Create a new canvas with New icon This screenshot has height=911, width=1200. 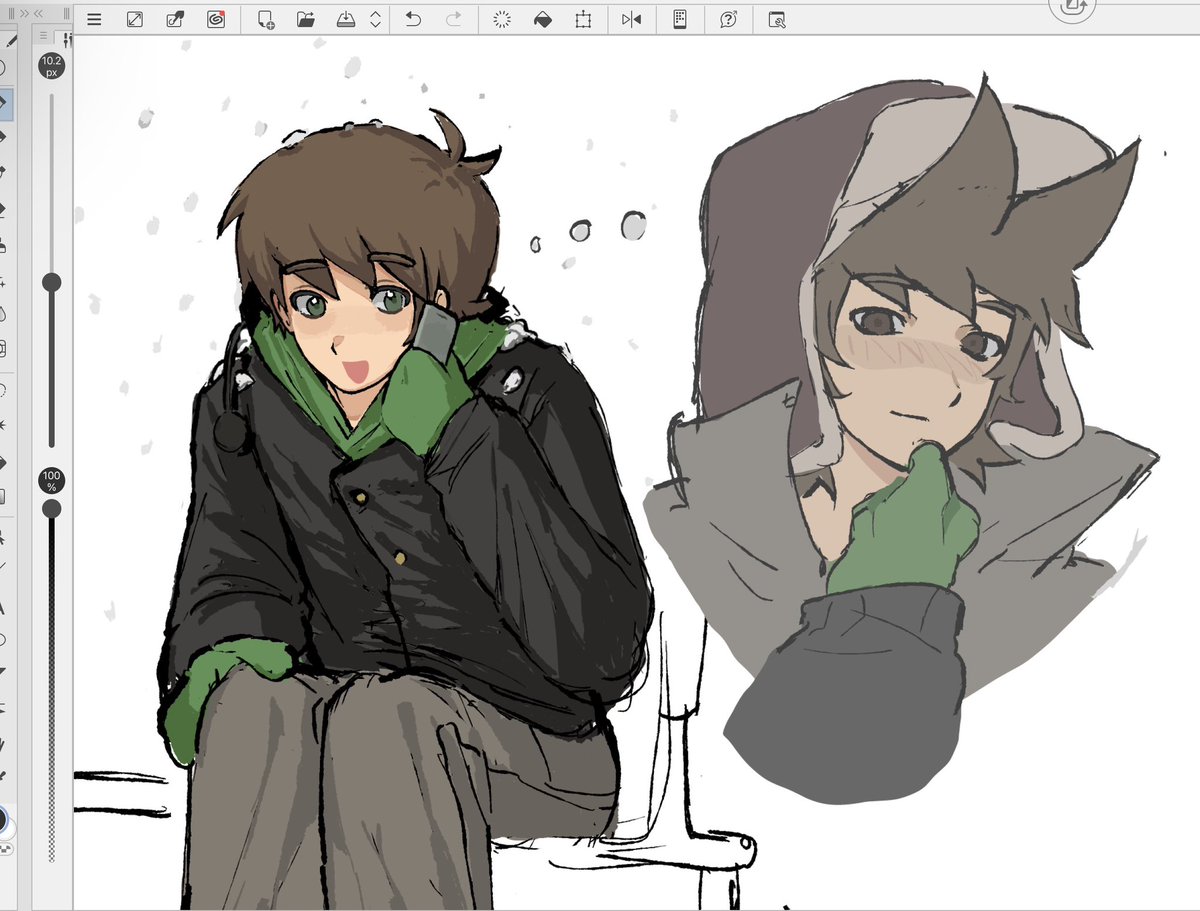pos(266,19)
